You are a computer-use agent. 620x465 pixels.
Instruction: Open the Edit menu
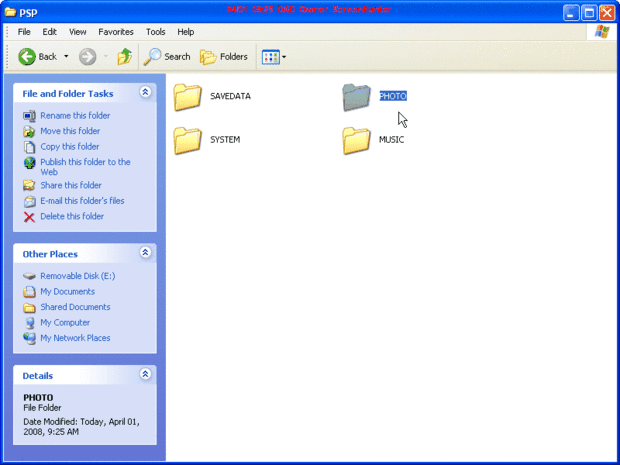(x=49, y=32)
